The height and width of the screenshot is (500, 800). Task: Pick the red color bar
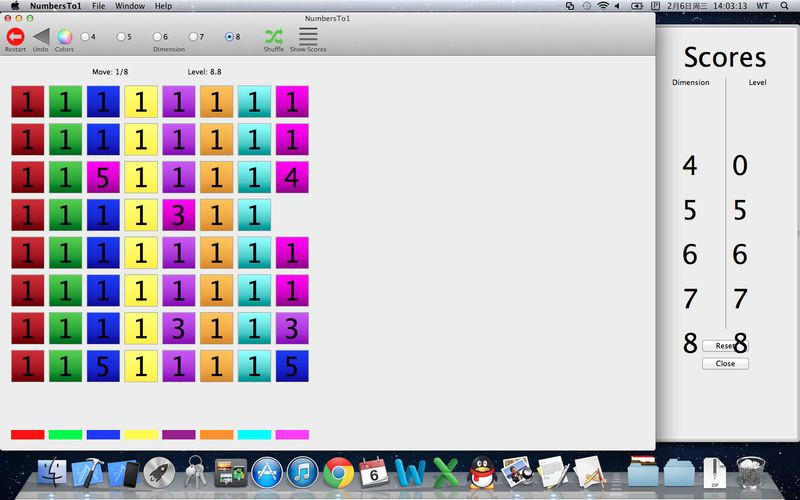28,435
